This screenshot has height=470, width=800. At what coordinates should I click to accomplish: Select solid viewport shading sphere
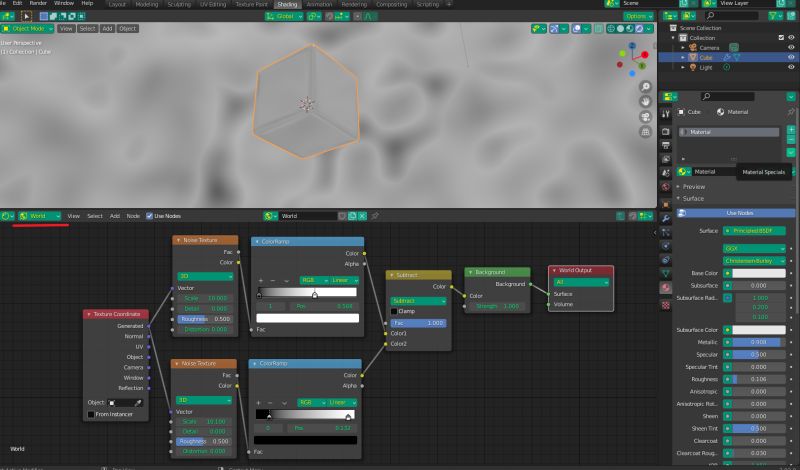pos(620,29)
